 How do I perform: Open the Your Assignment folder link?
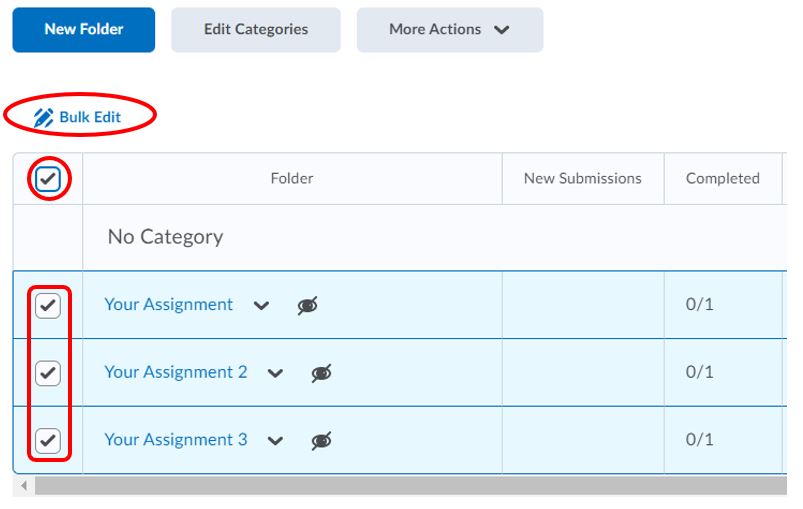(168, 305)
